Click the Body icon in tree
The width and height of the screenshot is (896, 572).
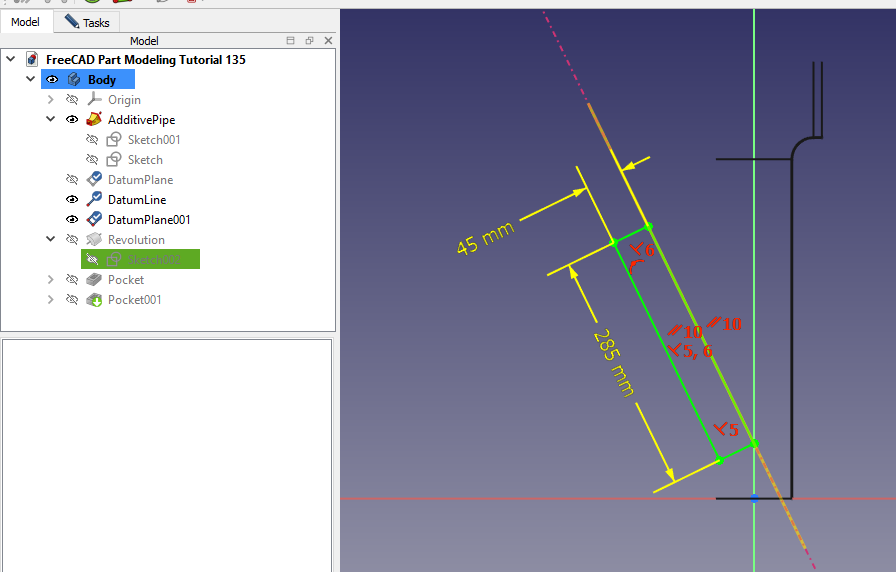pyautogui.click(x=74, y=80)
